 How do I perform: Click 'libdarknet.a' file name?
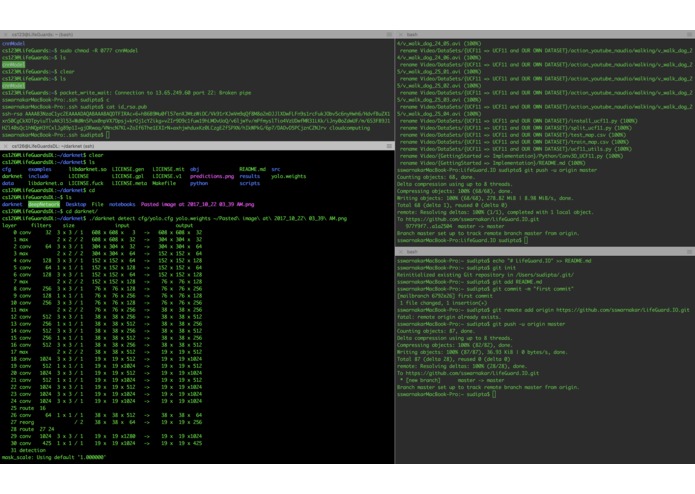[x=46, y=183]
